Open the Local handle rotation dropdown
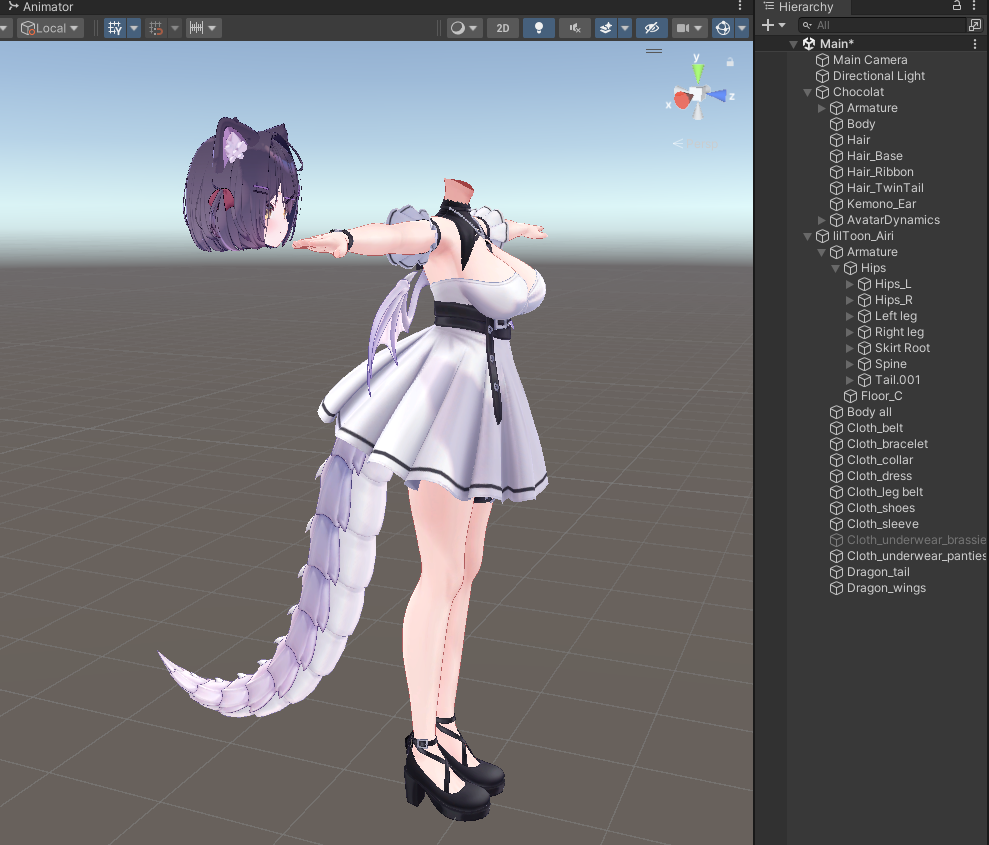989x845 pixels. pos(51,28)
